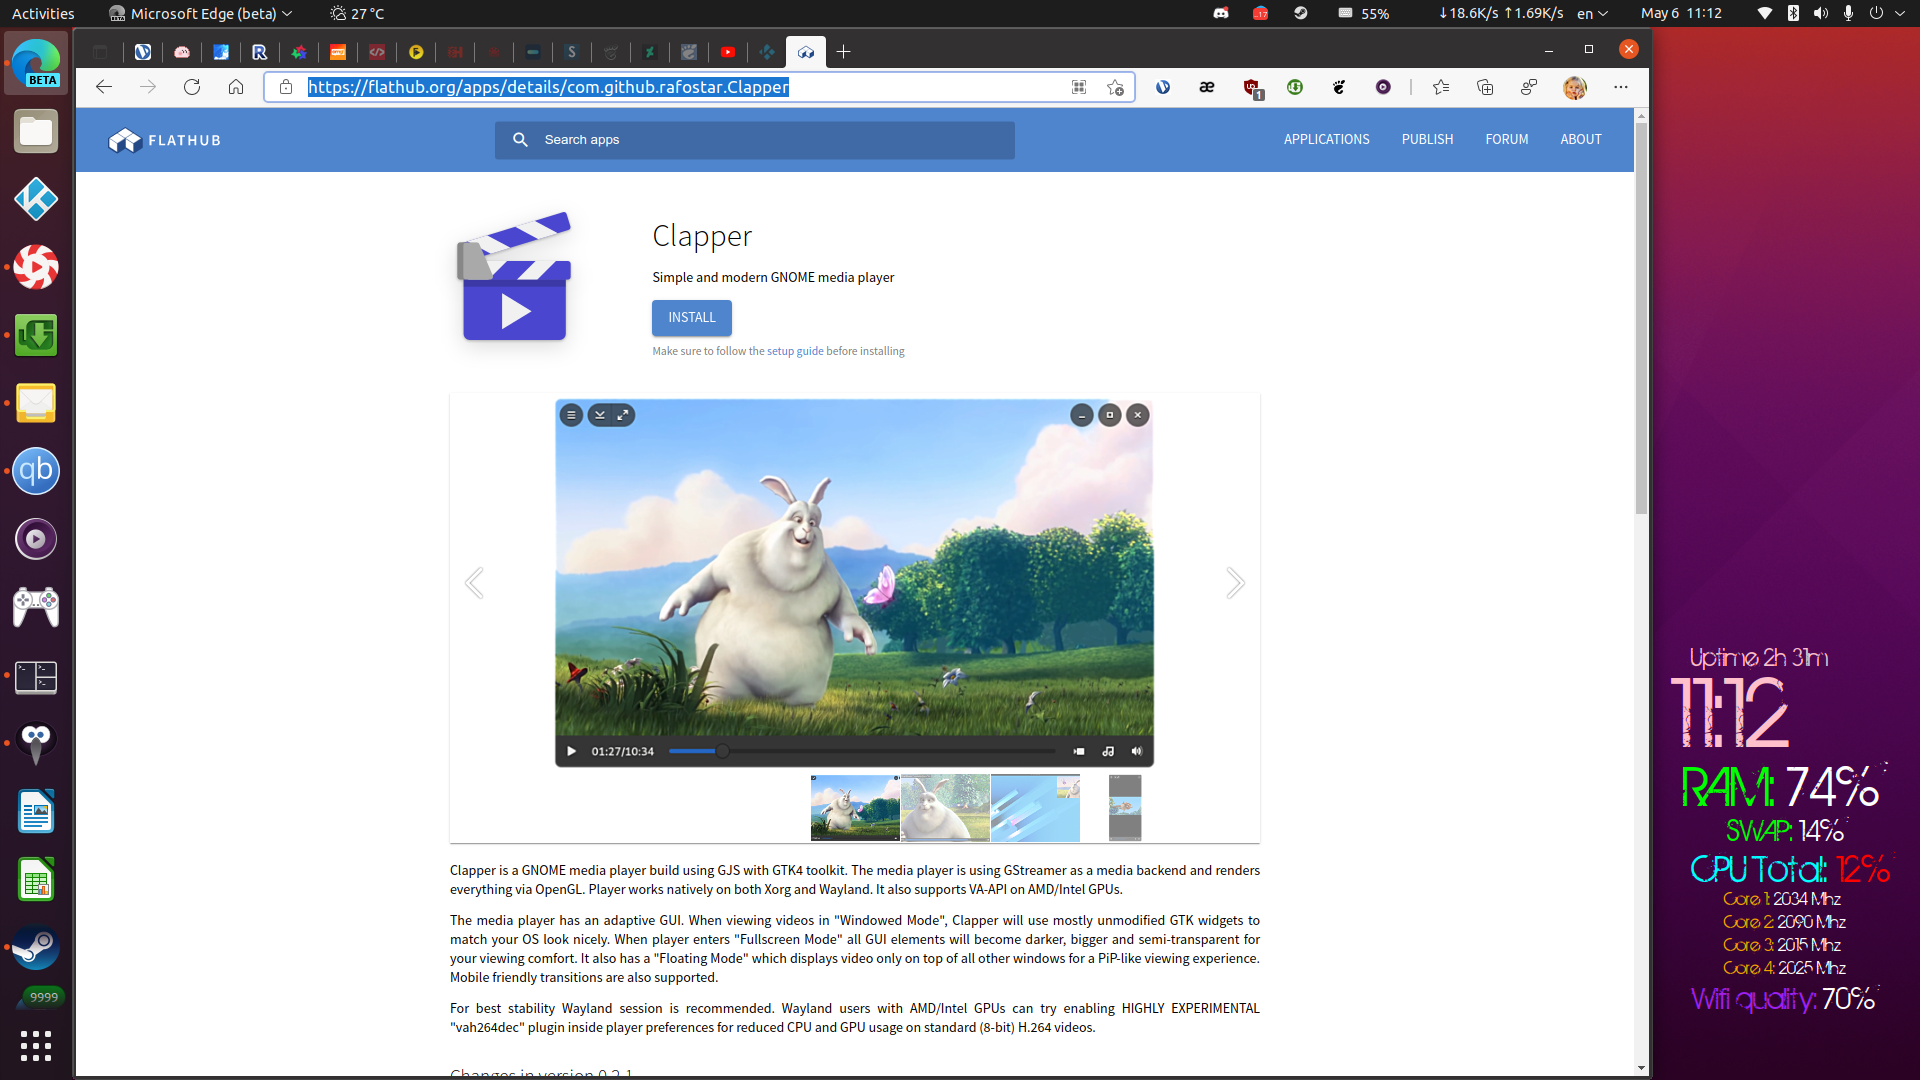Screen dimensions: 1920x1080
Task: Open LibreOffice Writer from the dock
Action: 36,811
